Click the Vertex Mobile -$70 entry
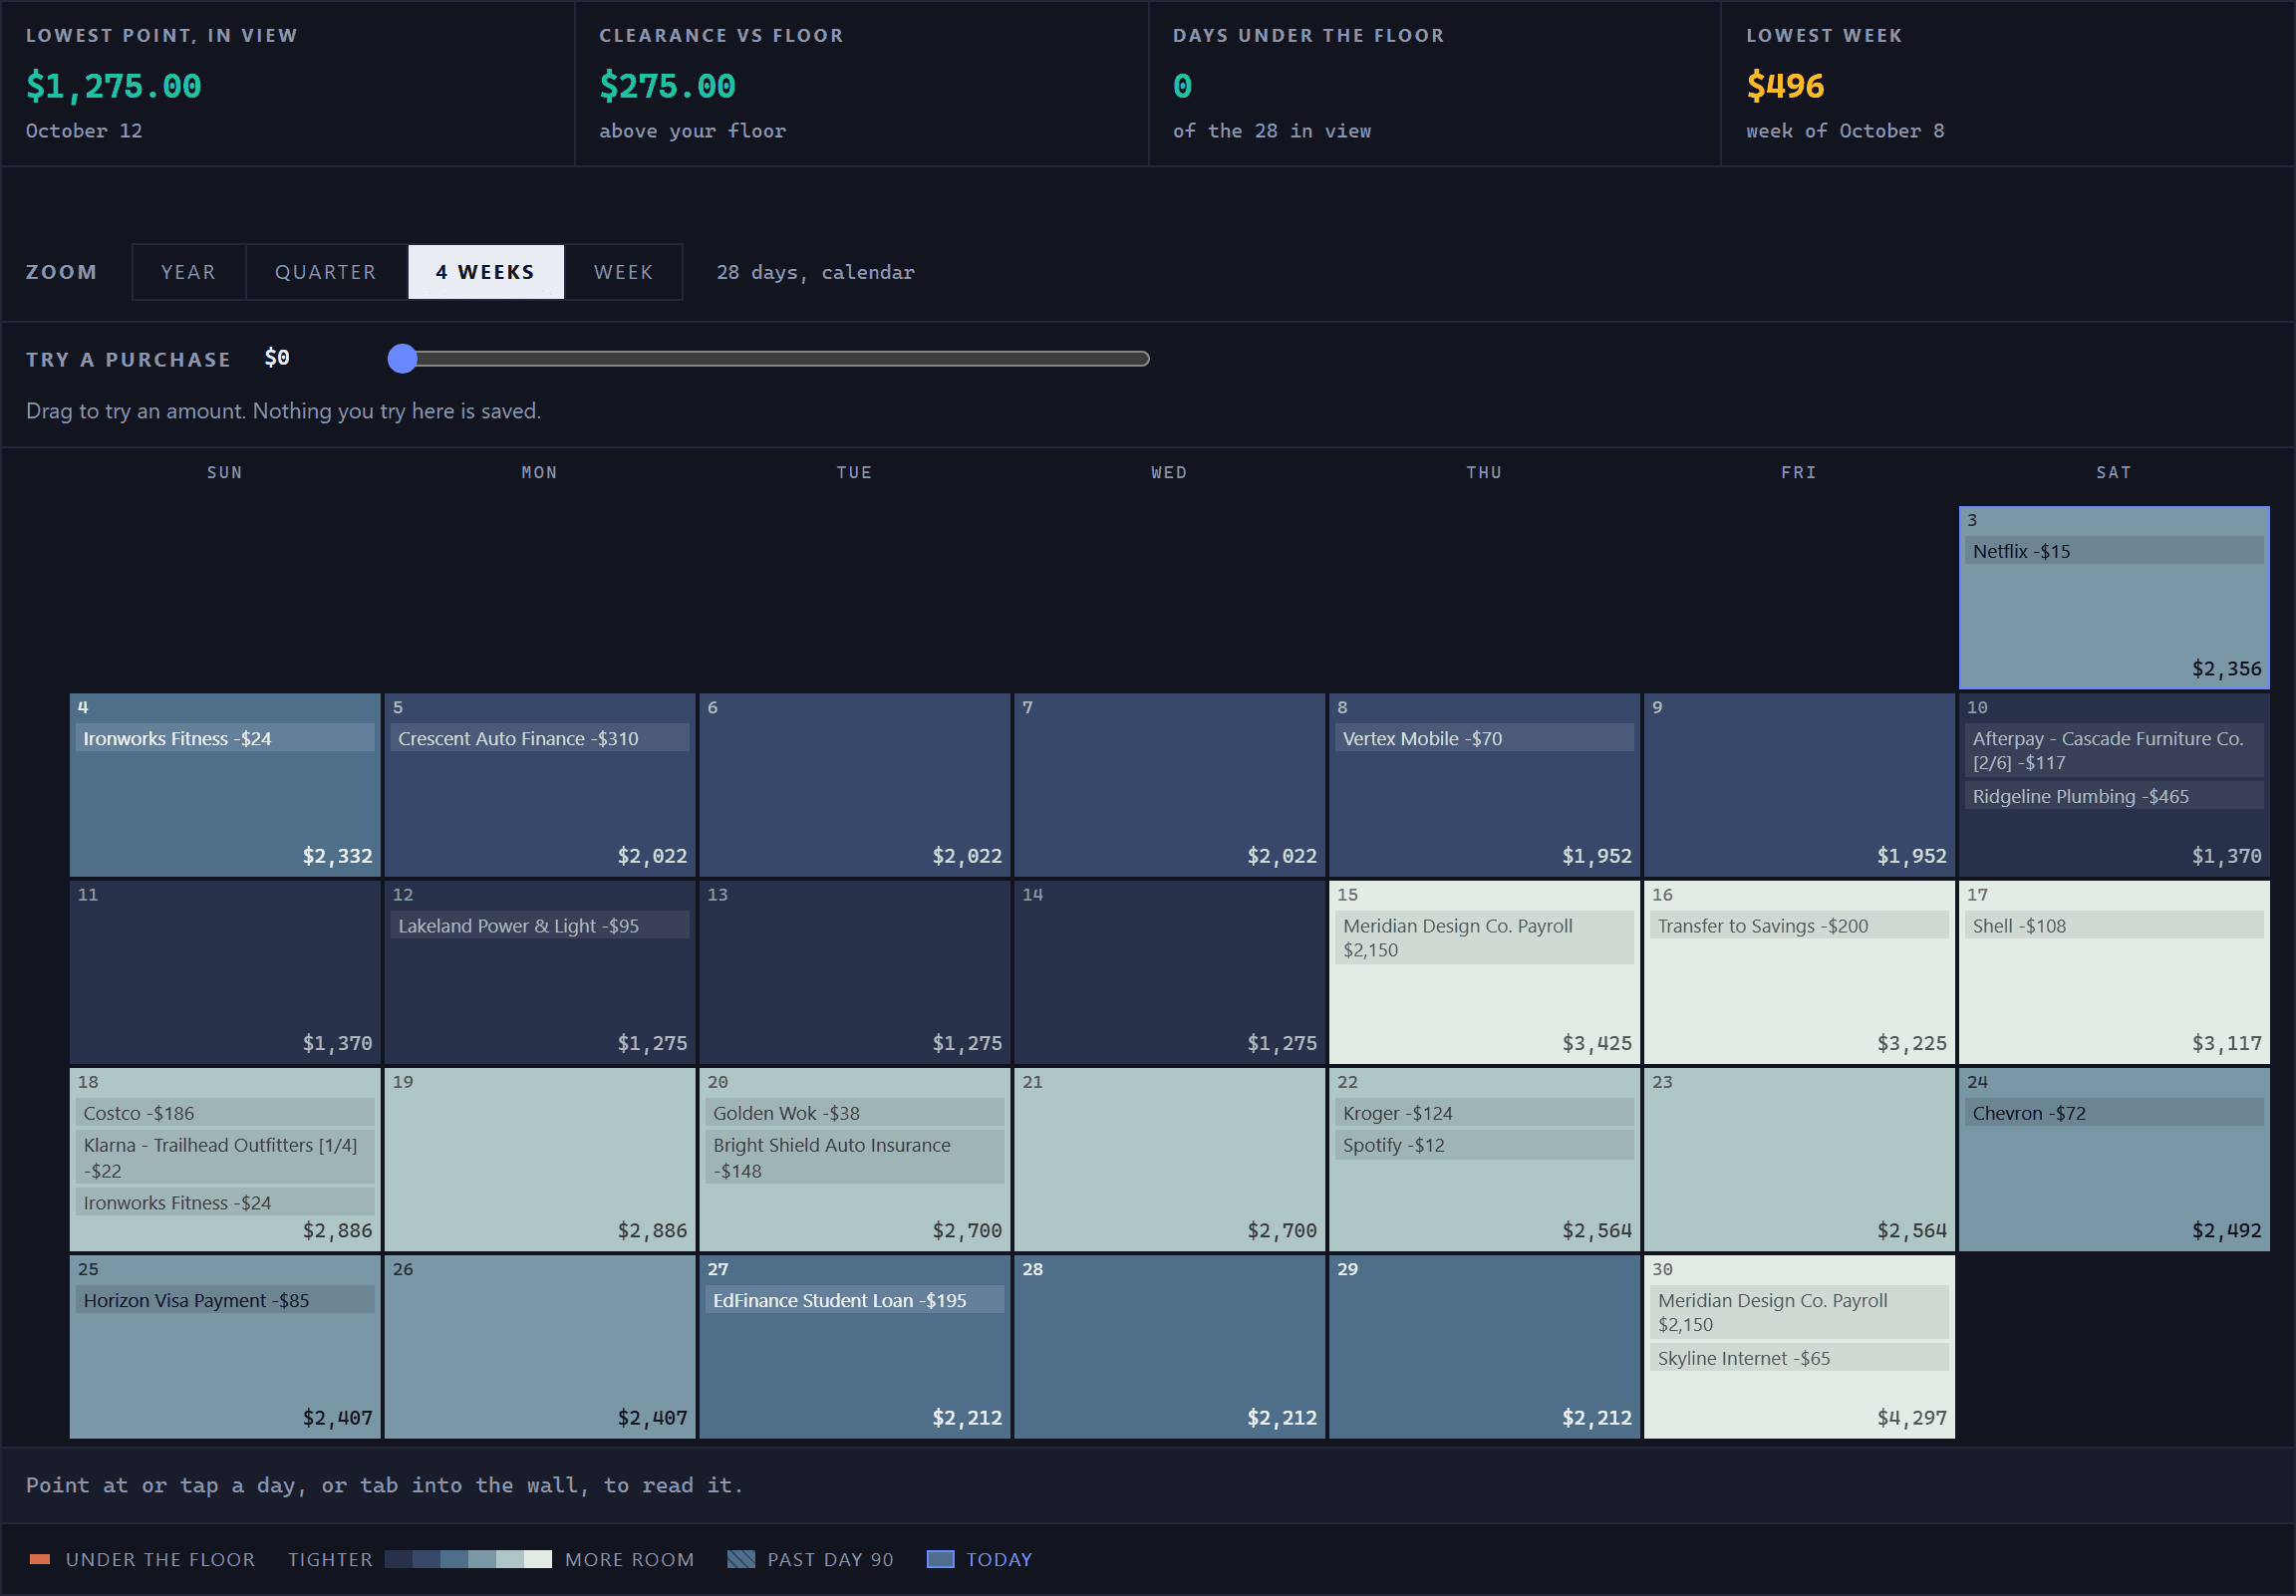2296x1596 pixels. tap(1484, 738)
